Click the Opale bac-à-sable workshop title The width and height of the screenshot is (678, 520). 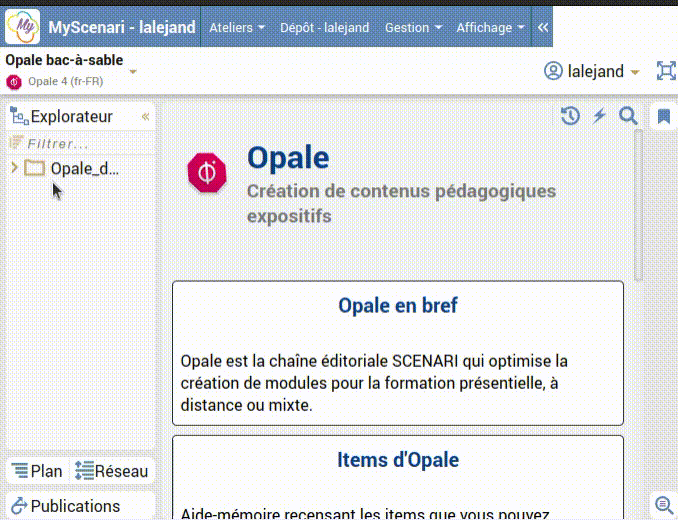pos(64,60)
